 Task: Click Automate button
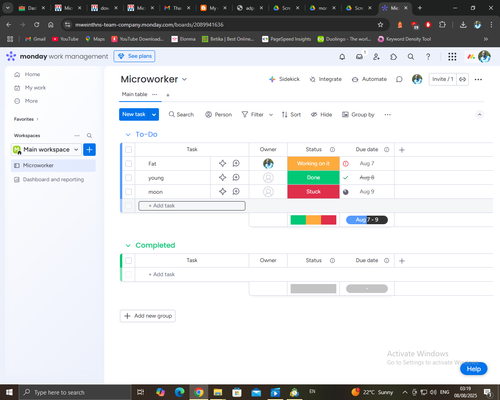(369, 79)
